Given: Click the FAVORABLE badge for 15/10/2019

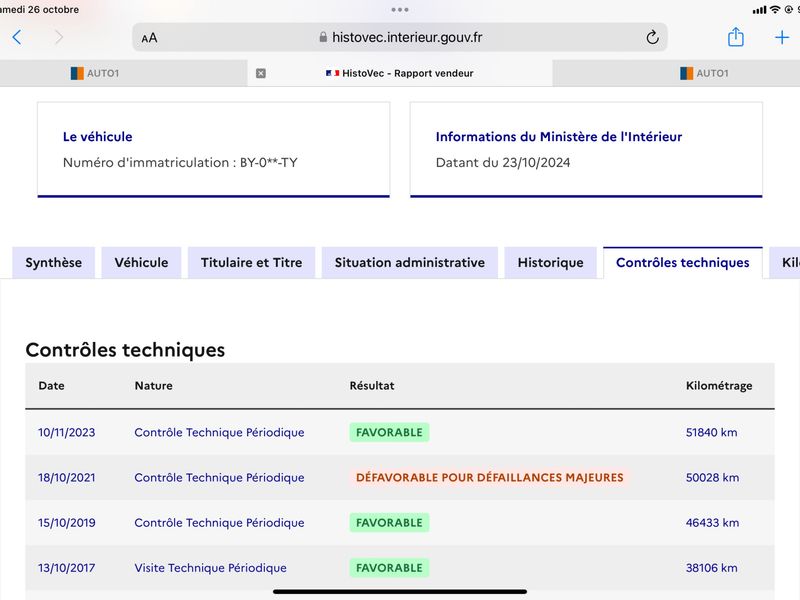Looking at the screenshot, I should (x=389, y=523).
